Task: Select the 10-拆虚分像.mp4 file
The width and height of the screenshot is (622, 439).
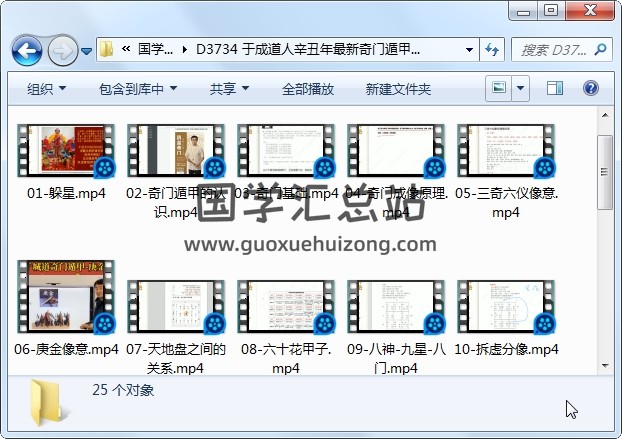Action: tap(506, 306)
